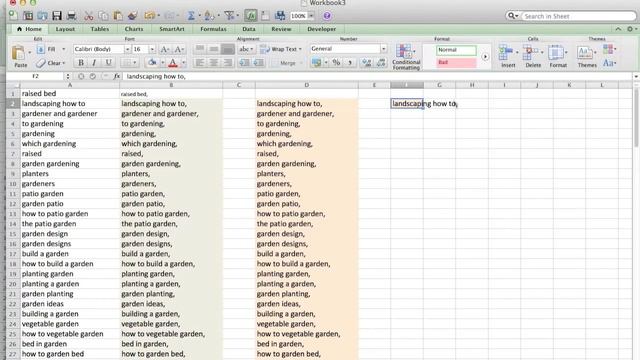
Task: Toggle the Formula Builder fx toolbar icon
Action: click(x=251, y=16)
